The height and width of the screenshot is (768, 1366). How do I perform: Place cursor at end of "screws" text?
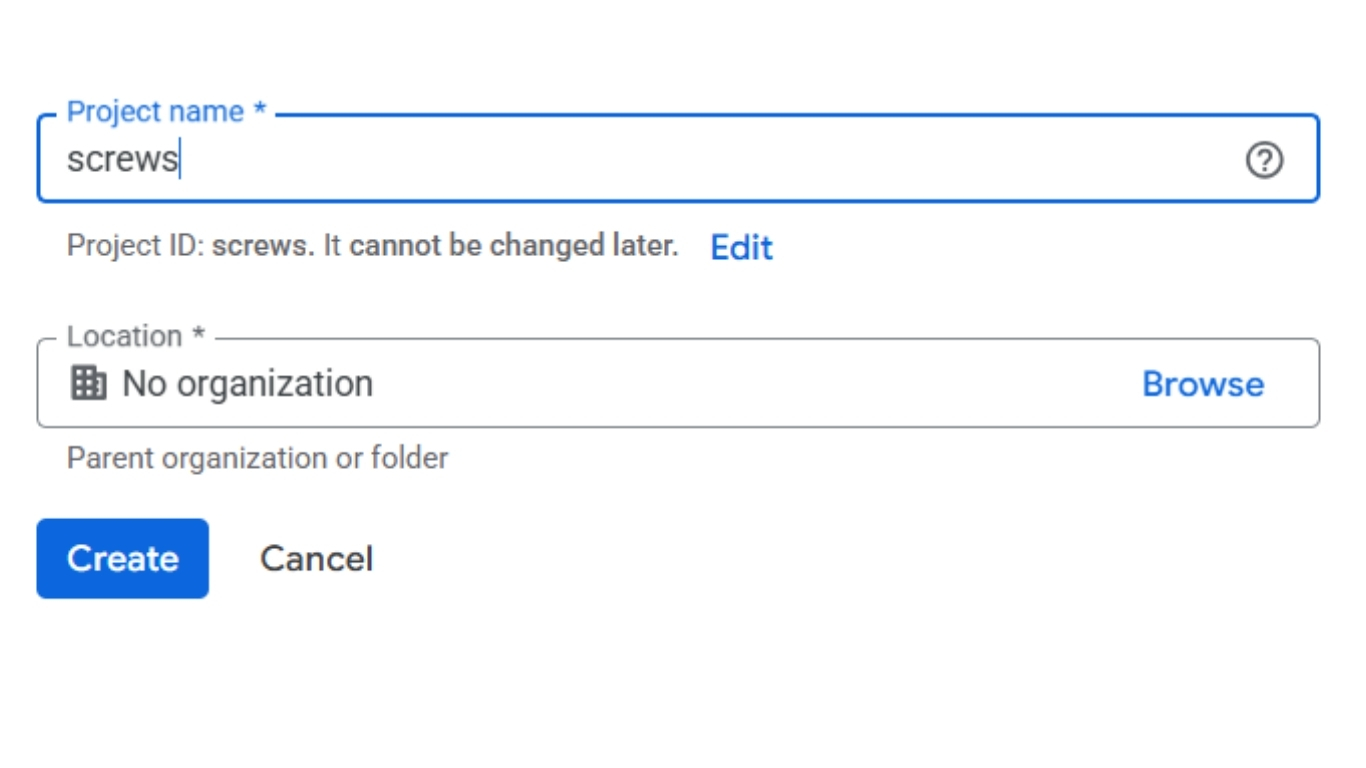coord(180,160)
